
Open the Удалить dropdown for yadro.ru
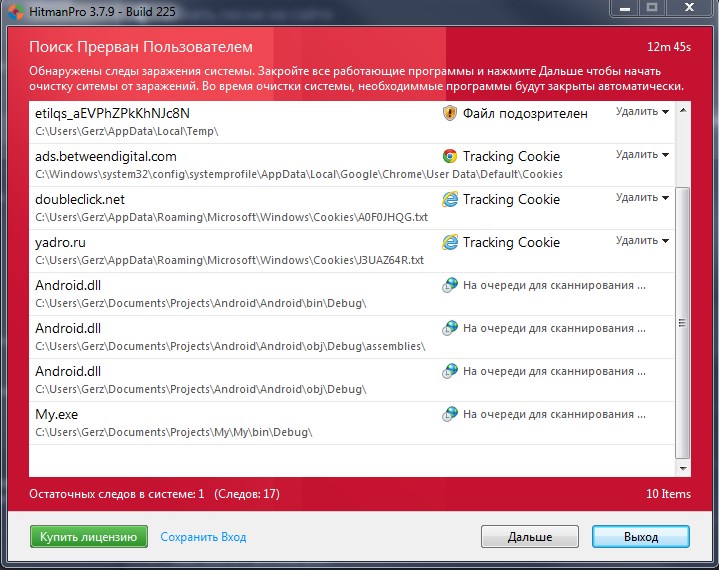click(642, 241)
